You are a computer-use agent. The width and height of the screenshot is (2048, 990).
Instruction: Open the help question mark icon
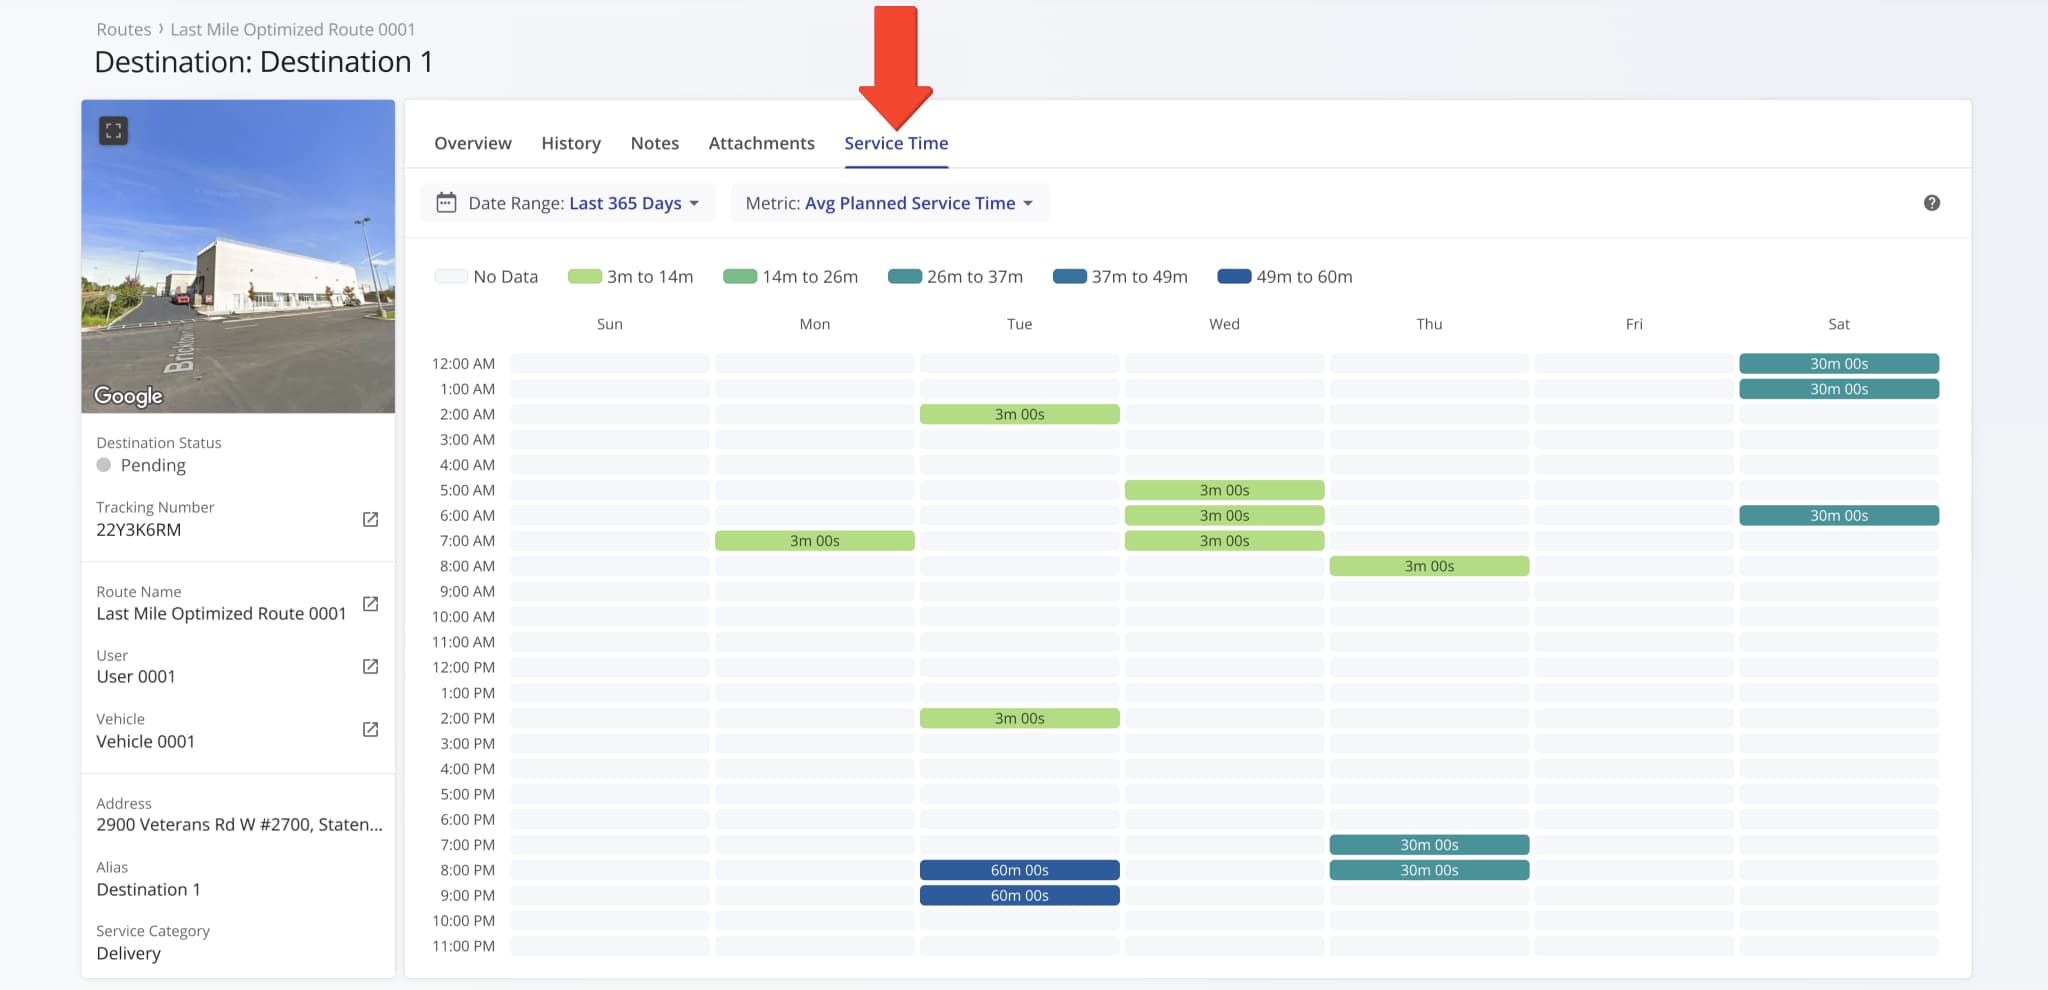[1932, 203]
